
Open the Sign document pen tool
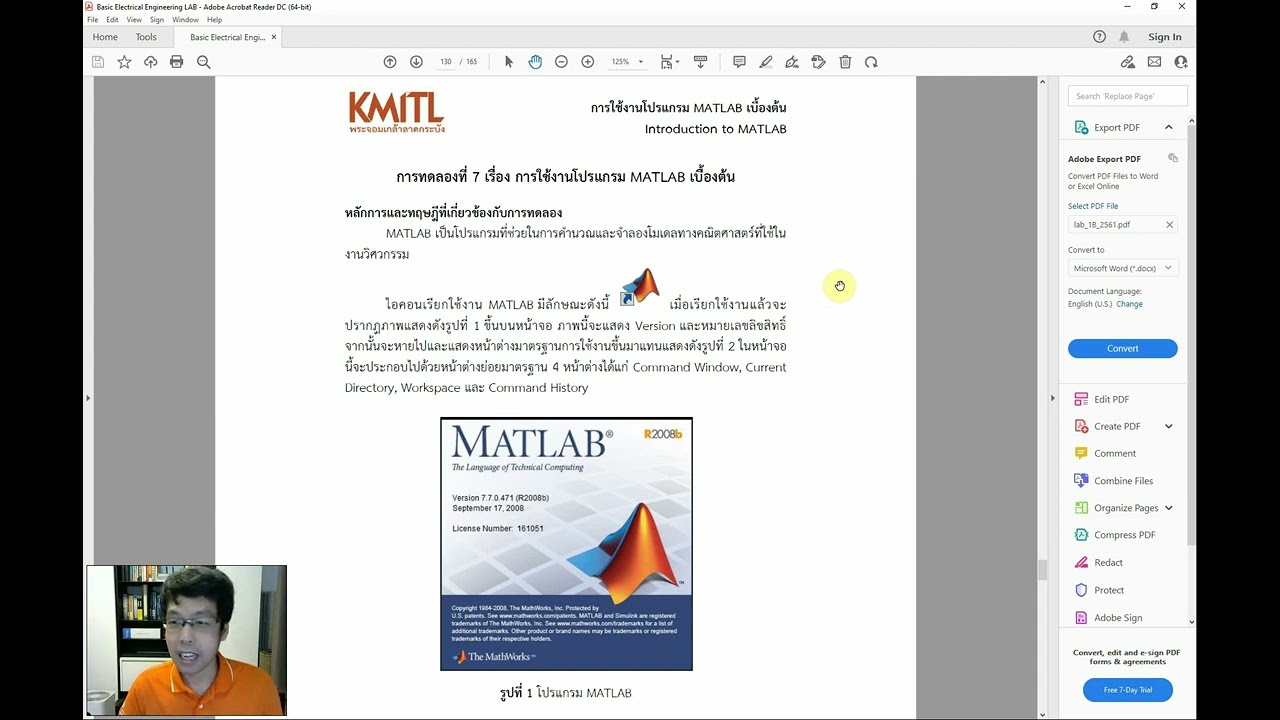pyautogui.click(x=792, y=62)
